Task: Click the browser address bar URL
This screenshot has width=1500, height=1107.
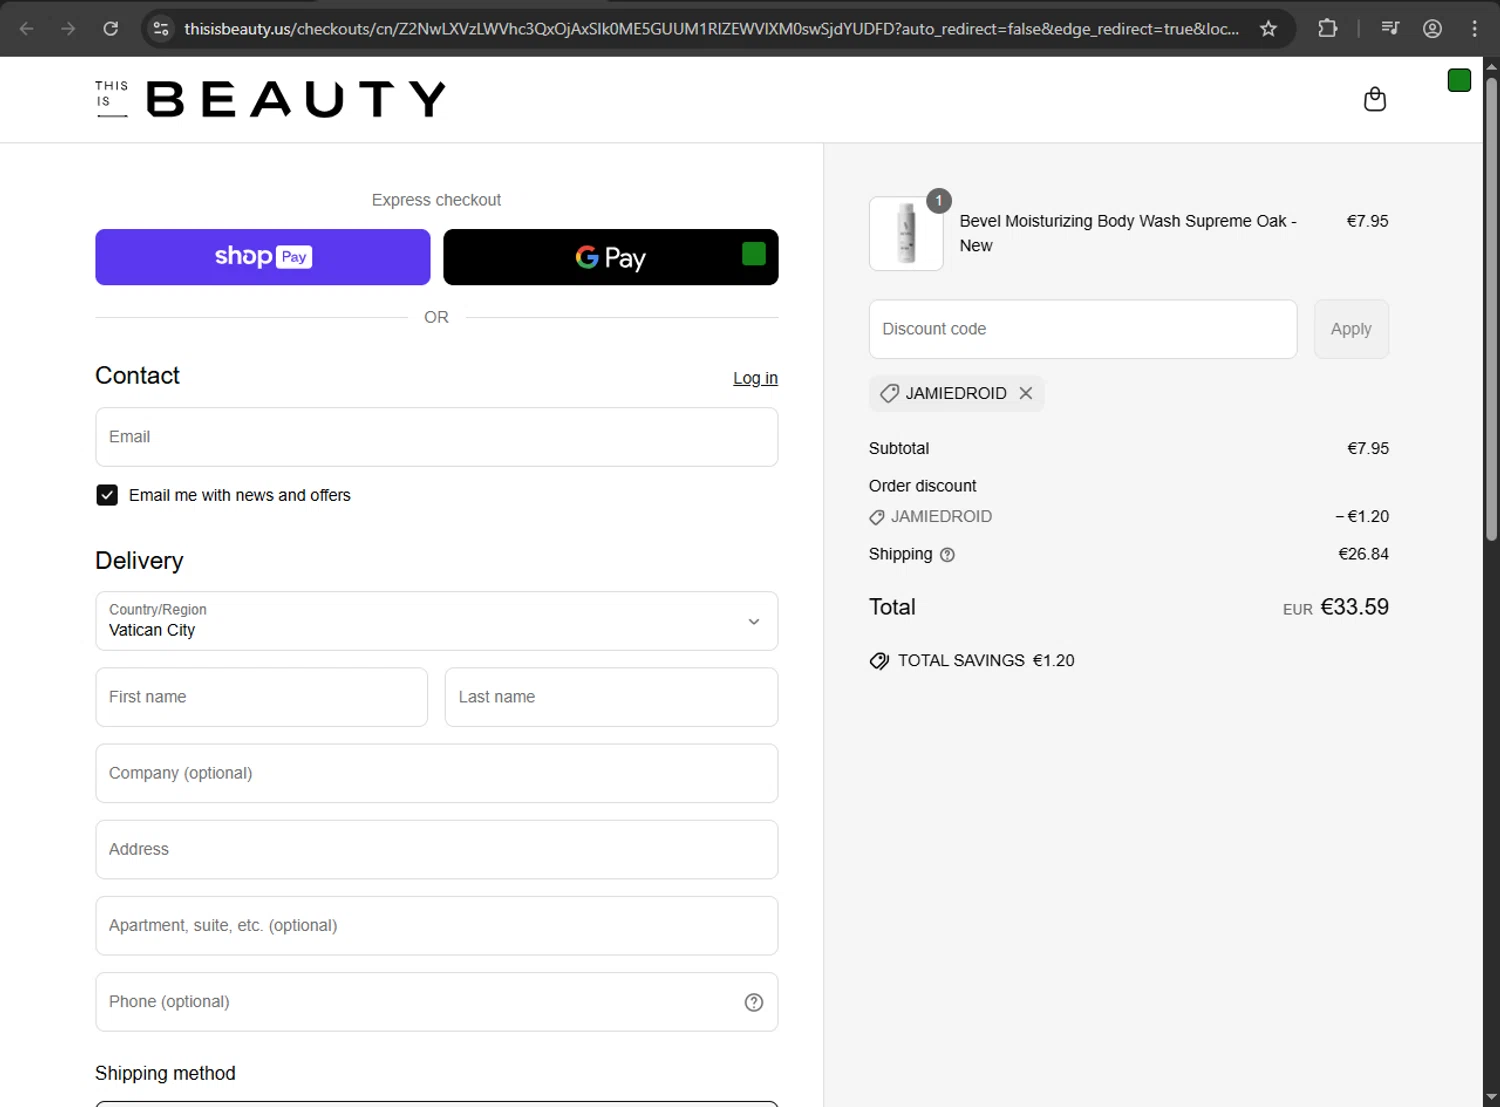Action: click(711, 28)
